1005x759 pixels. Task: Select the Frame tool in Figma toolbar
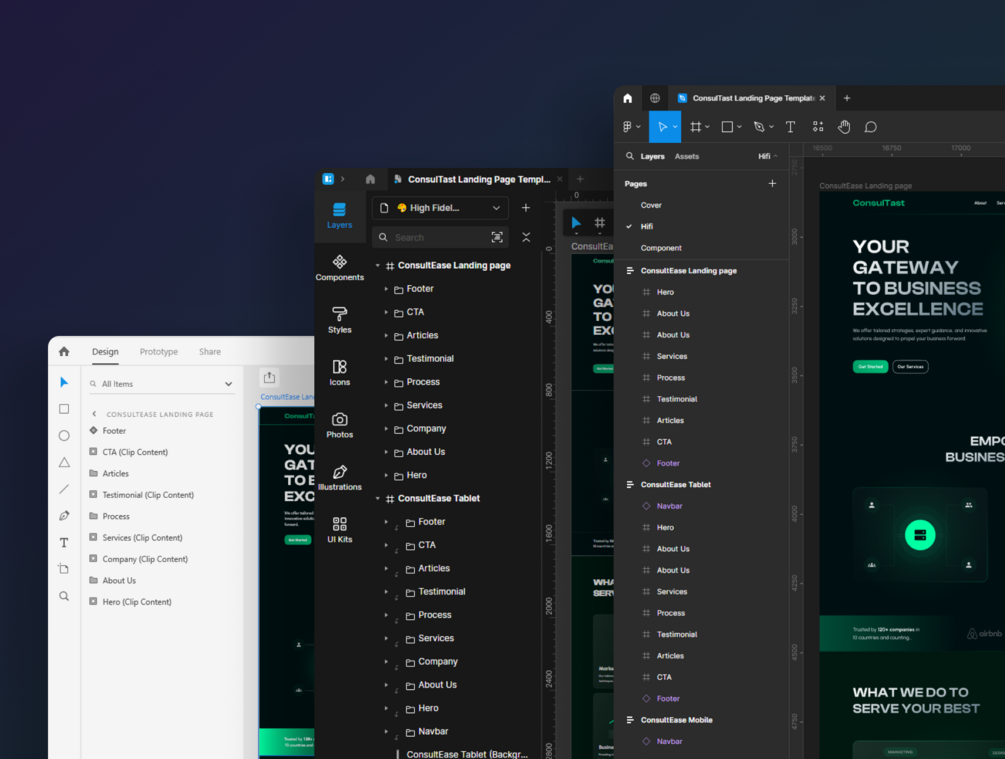(695, 127)
